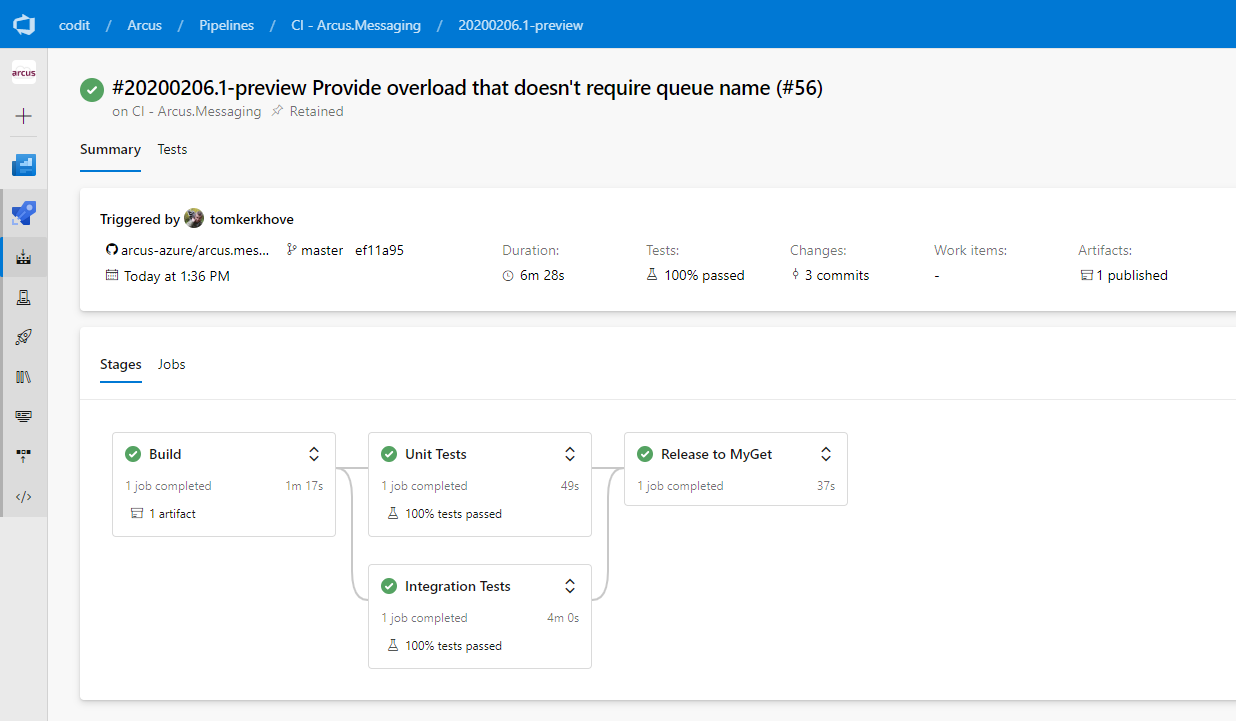Click the ef11a95 commit hash
1236x721 pixels.
pyautogui.click(x=379, y=250)
